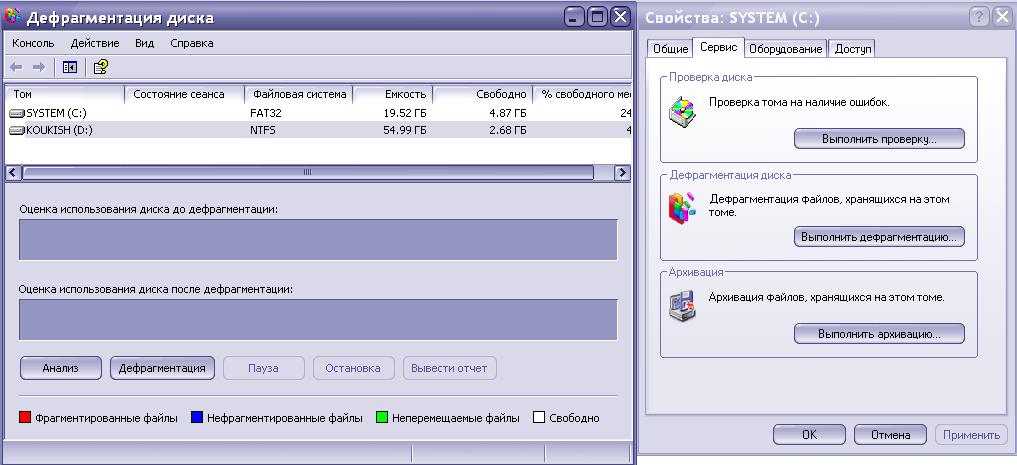The width and height of the screenshot is (1017, 465).
Task: Toggle the console tree pane icon
Action: point(69,67)
